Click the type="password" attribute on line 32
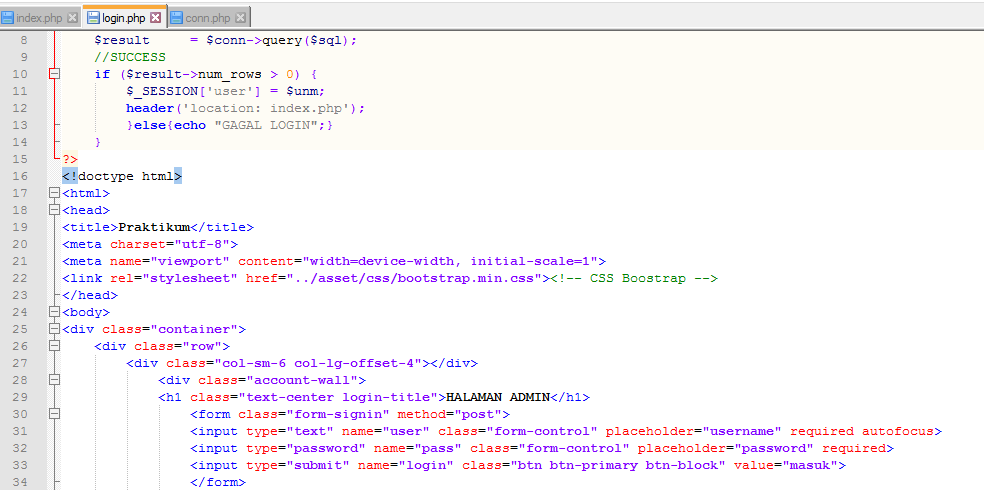Image resolution: width=984 pixels, height=490 pixels. click(306, 448)
